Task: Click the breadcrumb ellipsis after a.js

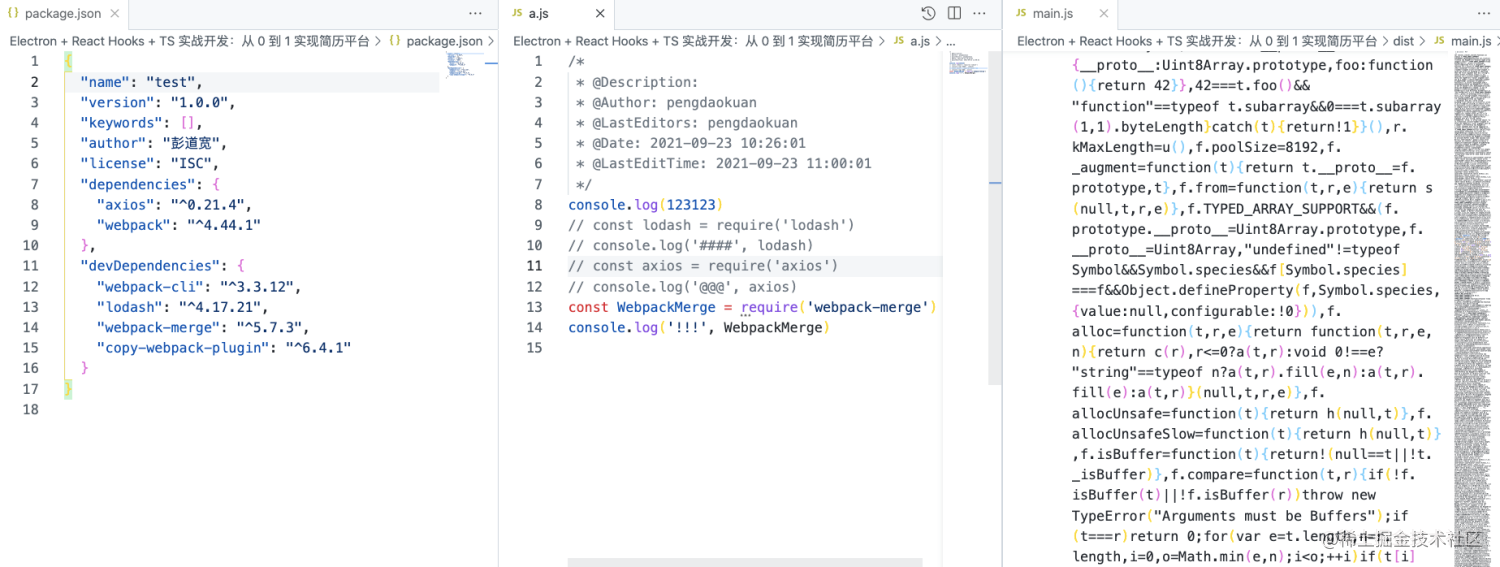Action: click(x=950, y=41)
